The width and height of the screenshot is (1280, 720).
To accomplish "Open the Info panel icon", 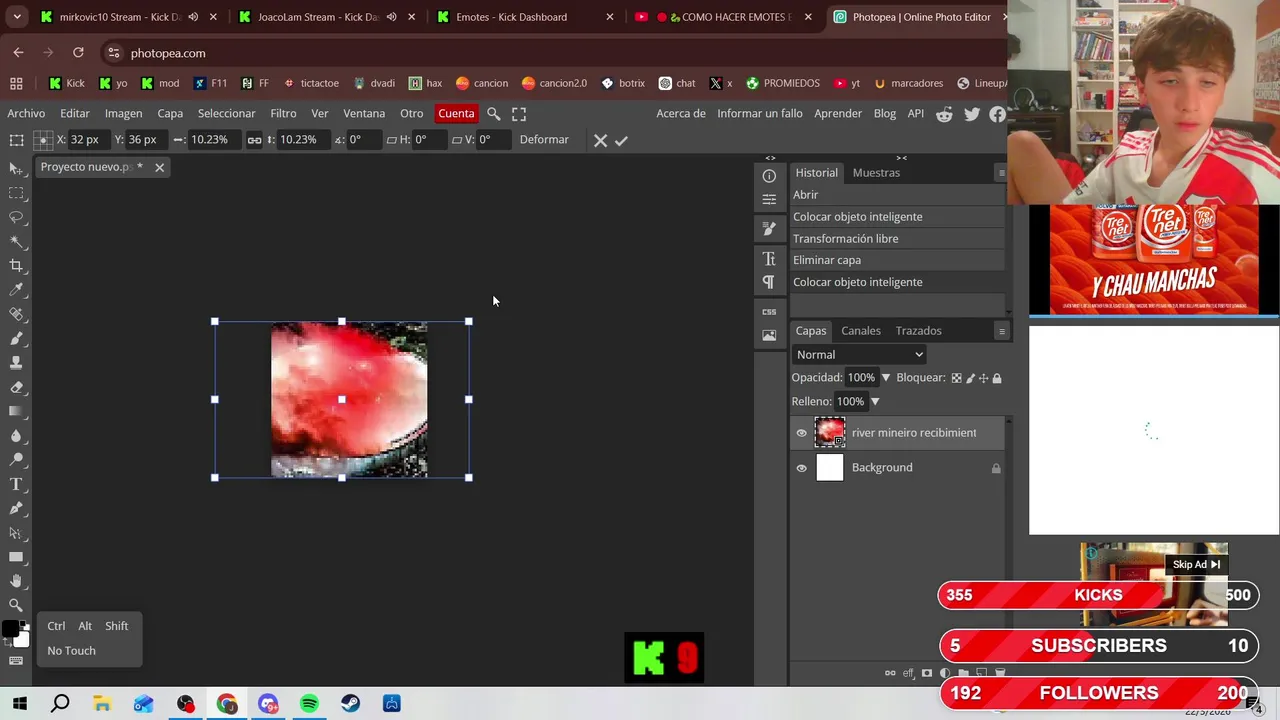I will tap(769, 176).
